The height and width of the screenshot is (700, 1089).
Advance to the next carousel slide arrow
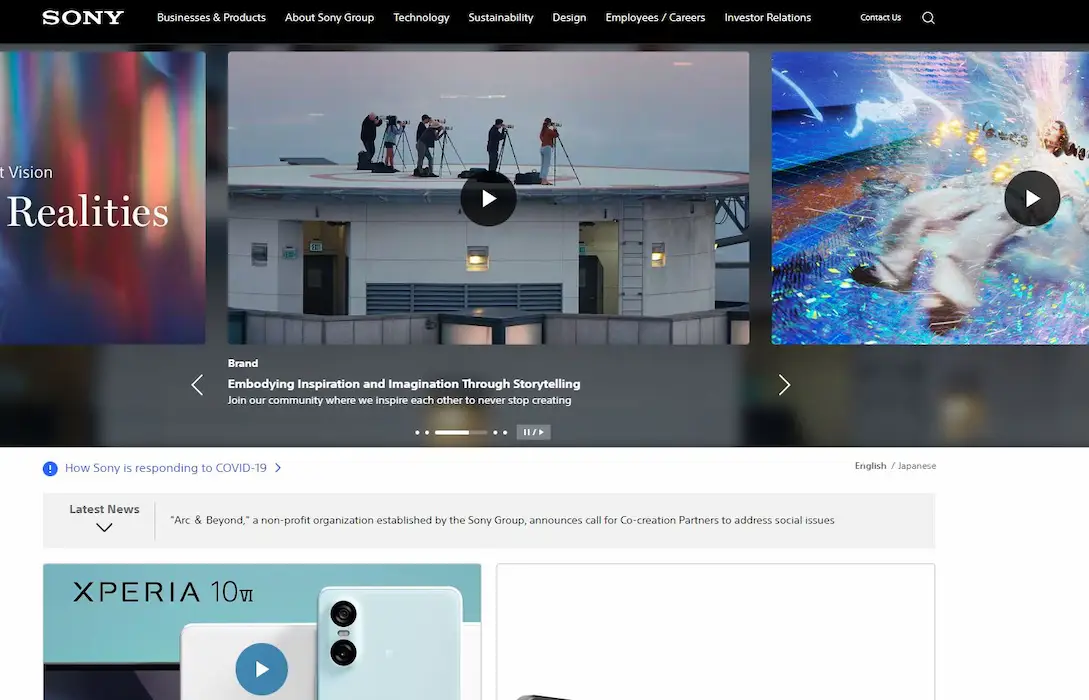784,385
